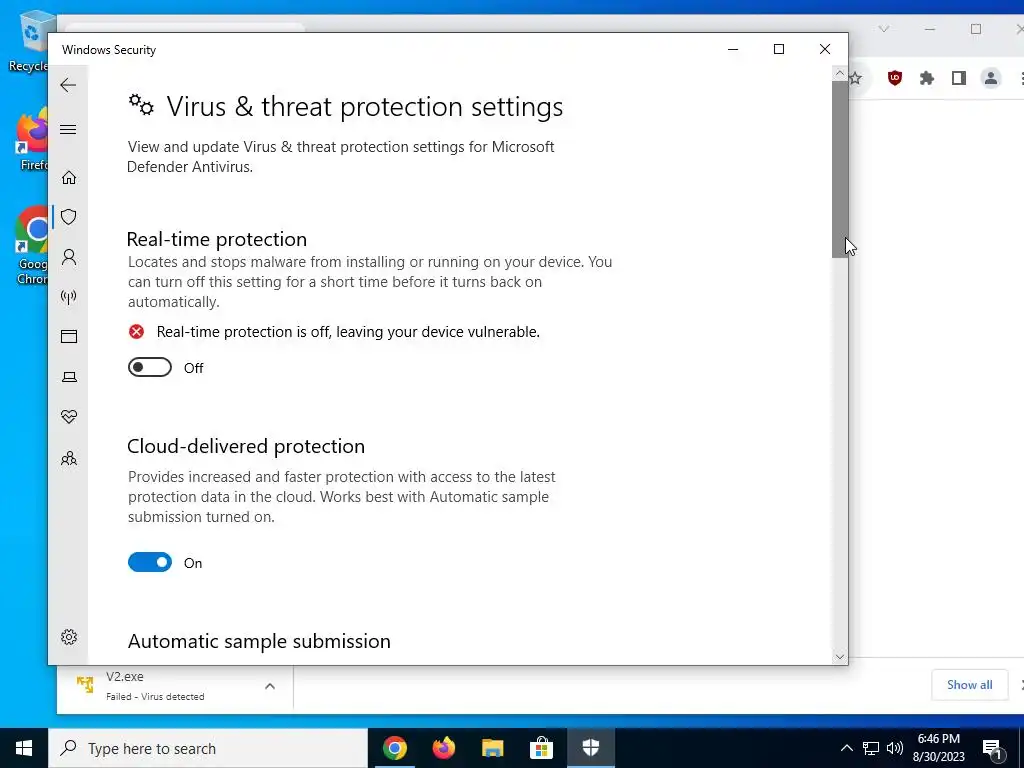
Task: Open Google Chrome from the taskbar
Action: coord(395,748)
